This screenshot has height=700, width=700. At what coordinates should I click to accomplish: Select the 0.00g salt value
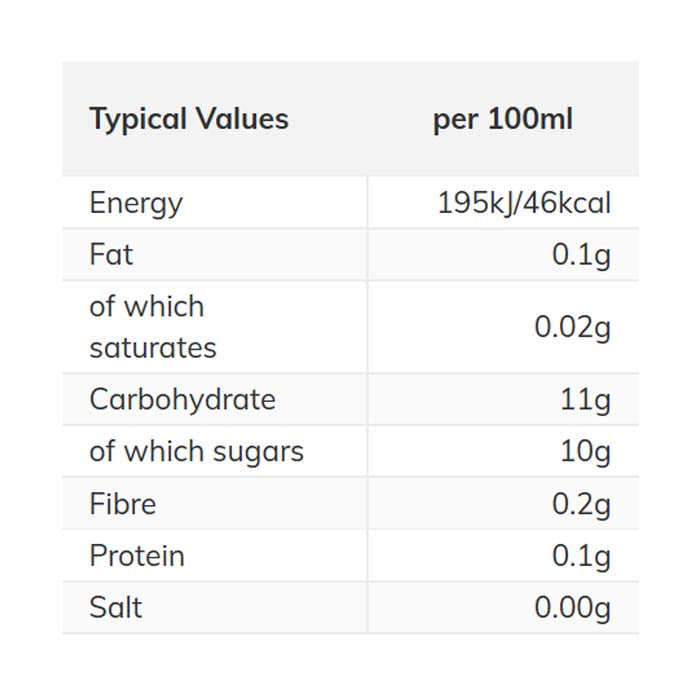pyautogui.click(x=572, y=607)
